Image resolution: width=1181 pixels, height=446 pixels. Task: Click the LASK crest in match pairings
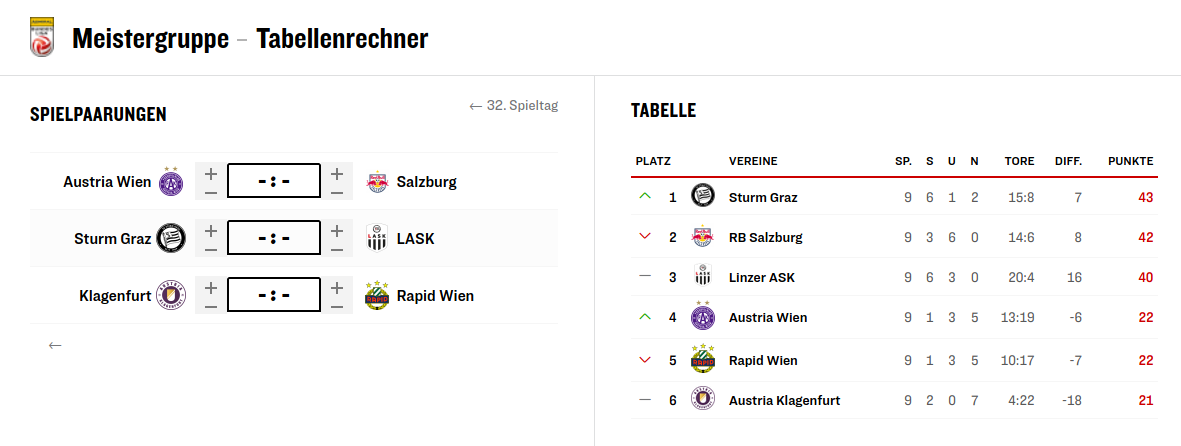377,238
